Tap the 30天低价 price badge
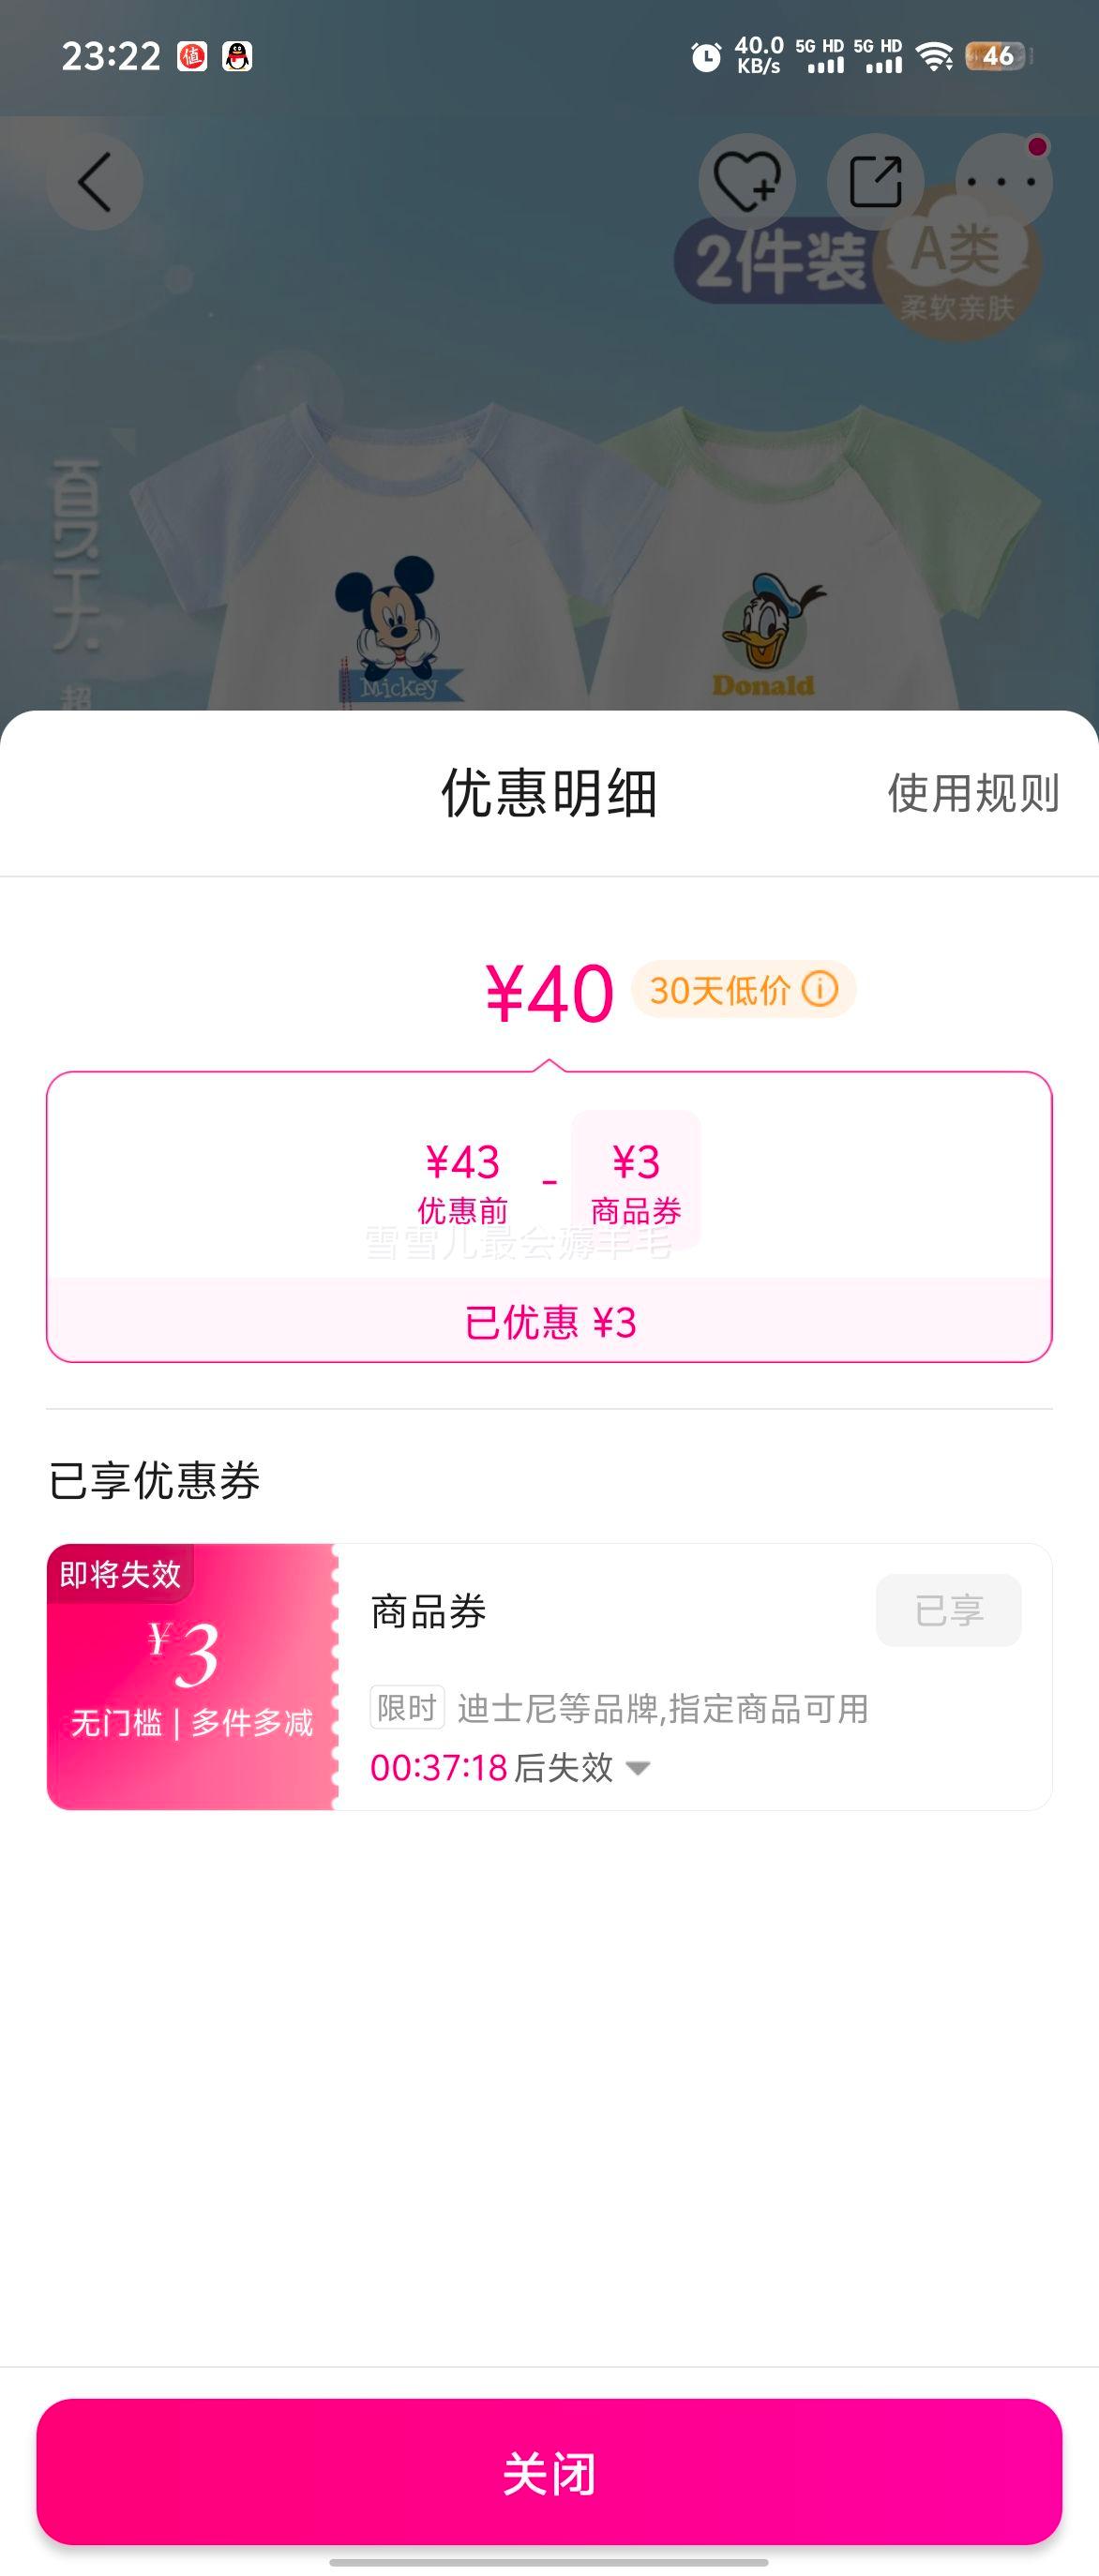Image resolution: width=1099 pixels, height=2576 pixels. (744, 990)
